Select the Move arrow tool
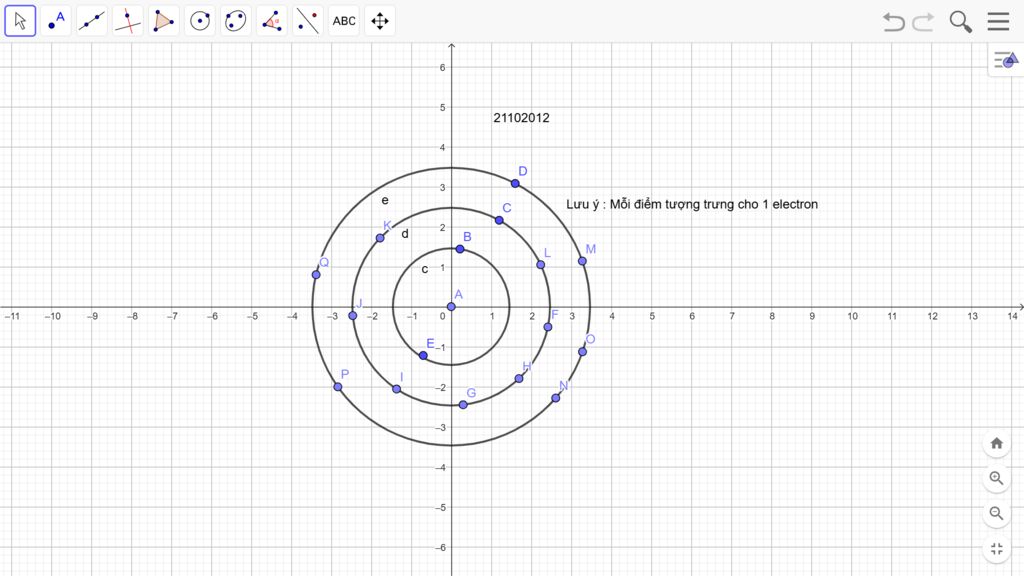Screen dimensions: 1024x576 (x=20, y=20)
